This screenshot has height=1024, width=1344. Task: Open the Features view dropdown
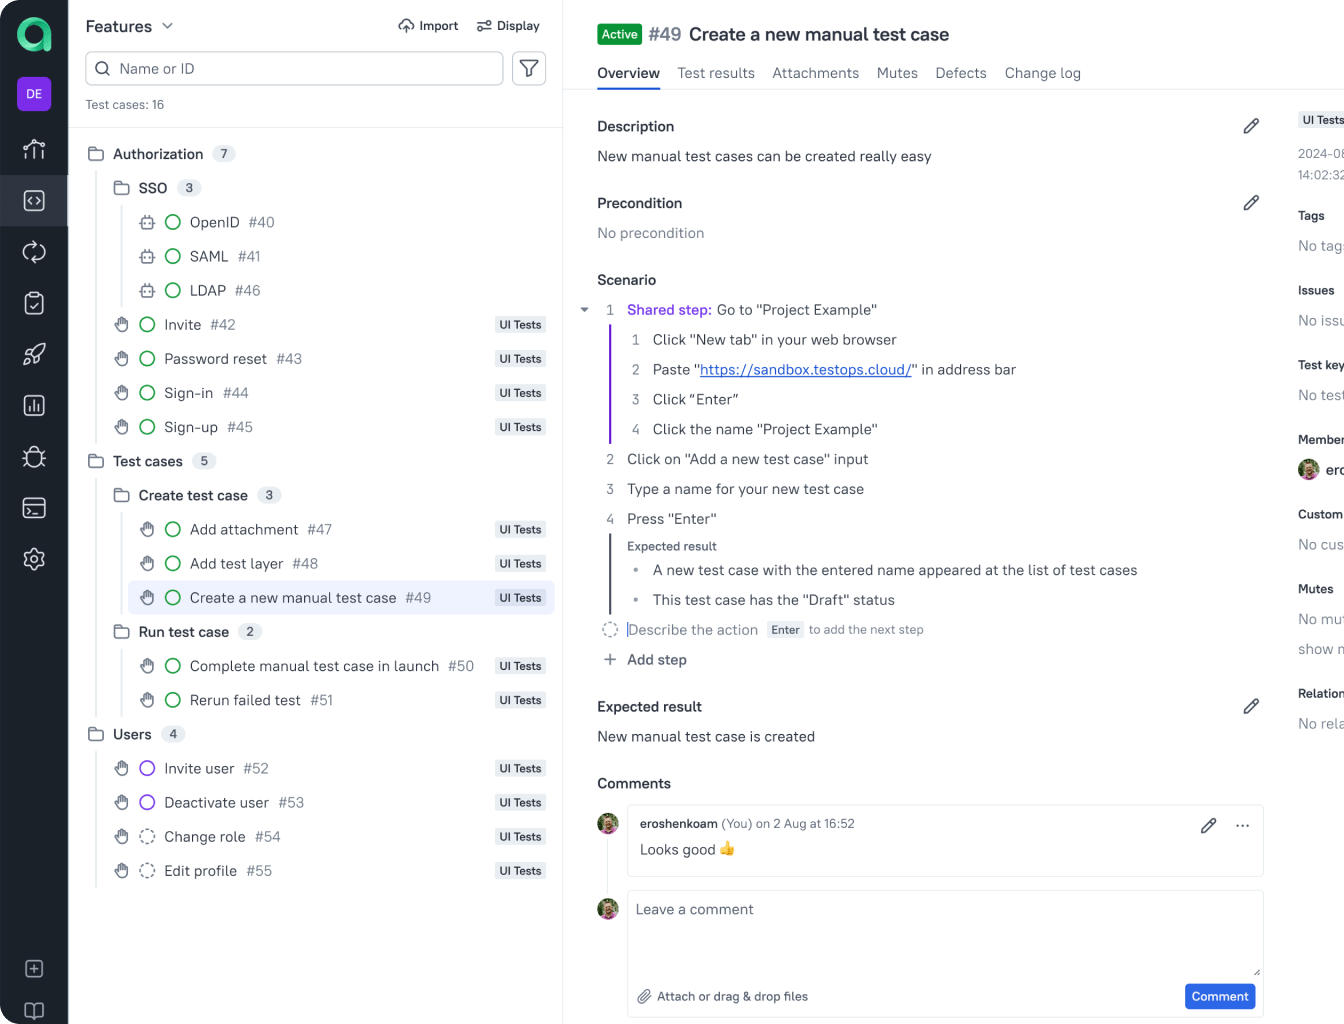130,26
